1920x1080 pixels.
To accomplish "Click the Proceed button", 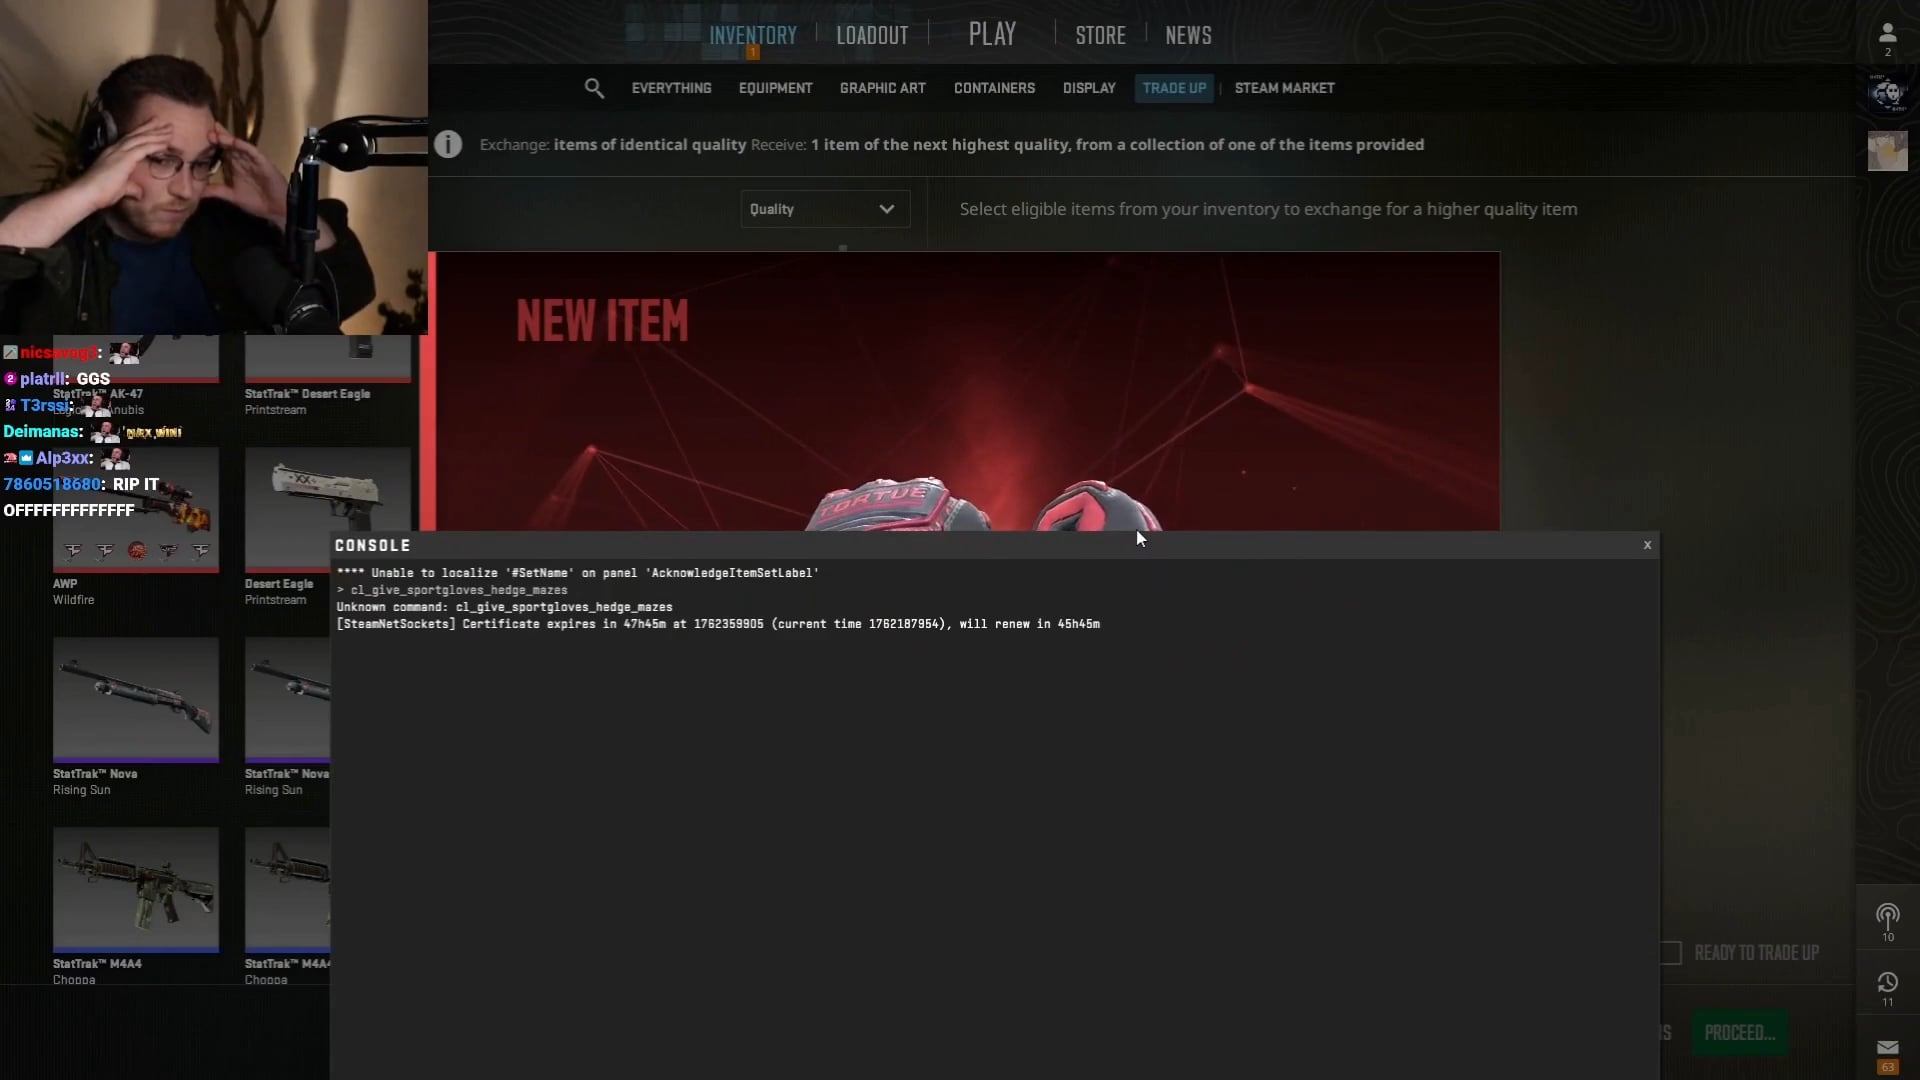I will click(1739, 1033).
